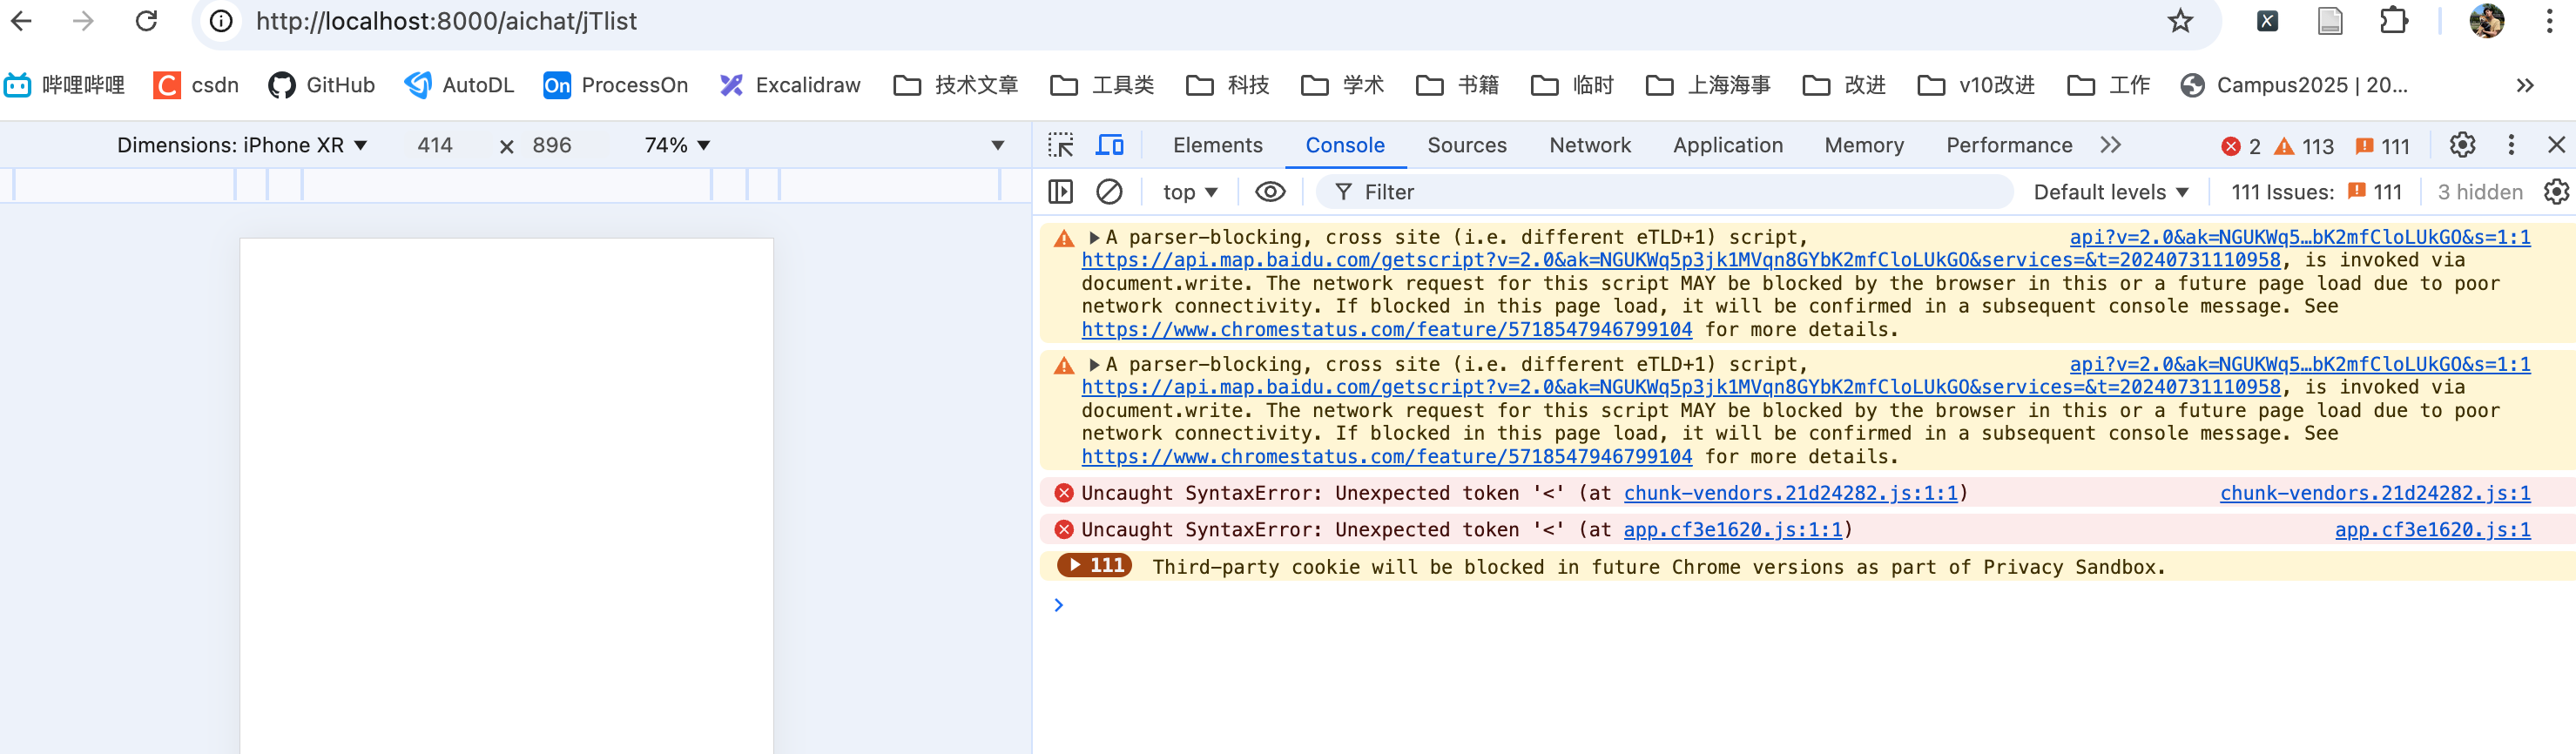2576x754 pixels.
Task: Click the eye live expression icon
Action: click(x=1269, y=192)
